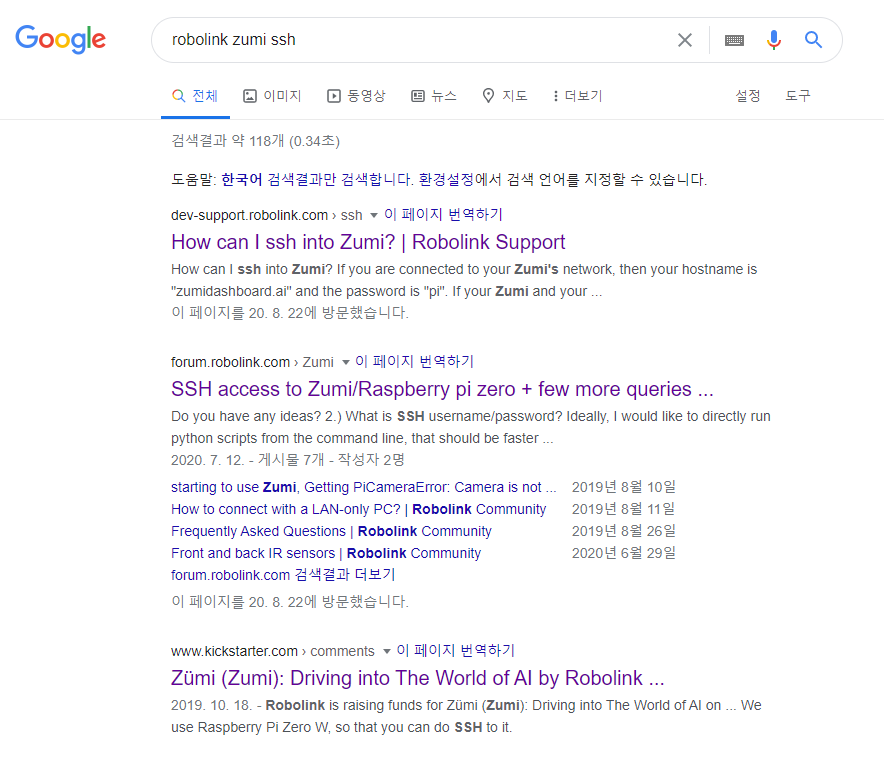Open 'How to connect with a LAN-only PC?' link
884x765 pixels.
pos(359,509)
